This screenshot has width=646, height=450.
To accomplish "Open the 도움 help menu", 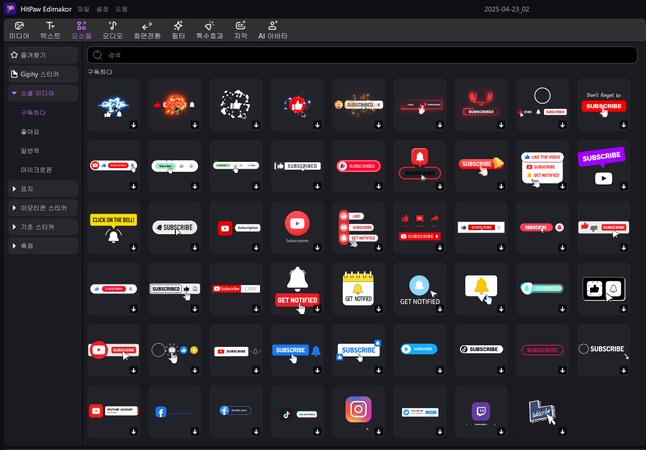I will [121, 9].
